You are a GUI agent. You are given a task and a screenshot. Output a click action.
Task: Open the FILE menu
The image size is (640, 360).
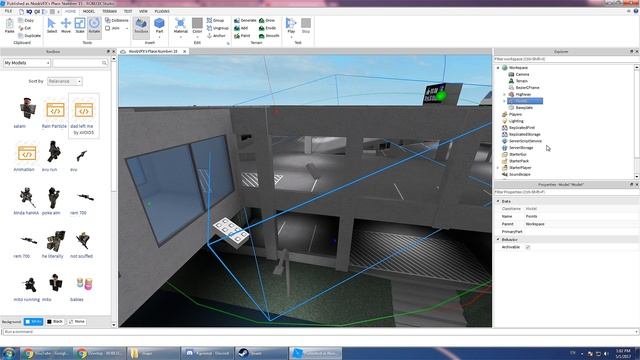point(8,11)
